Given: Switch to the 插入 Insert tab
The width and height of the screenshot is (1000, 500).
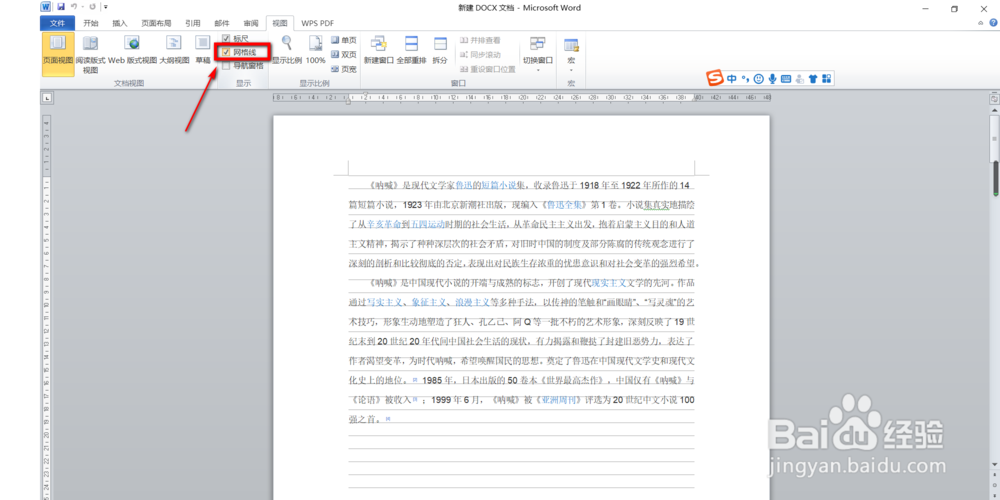Looking at the screenshot, I should tap(120, 23).
